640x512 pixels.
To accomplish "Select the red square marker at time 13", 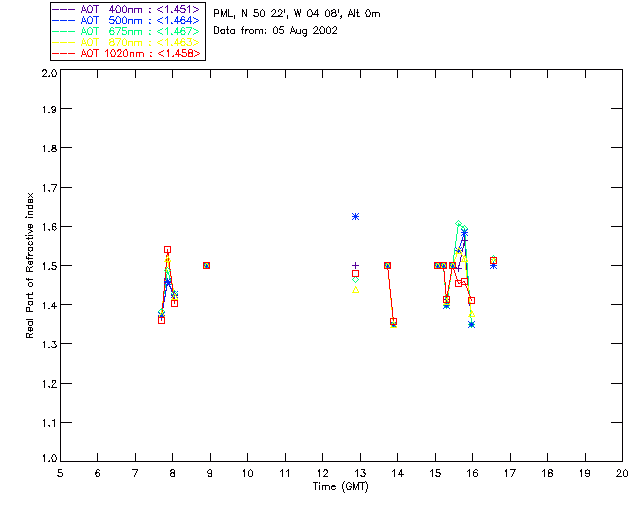I will pyautogui.click(x=356, y=274).
